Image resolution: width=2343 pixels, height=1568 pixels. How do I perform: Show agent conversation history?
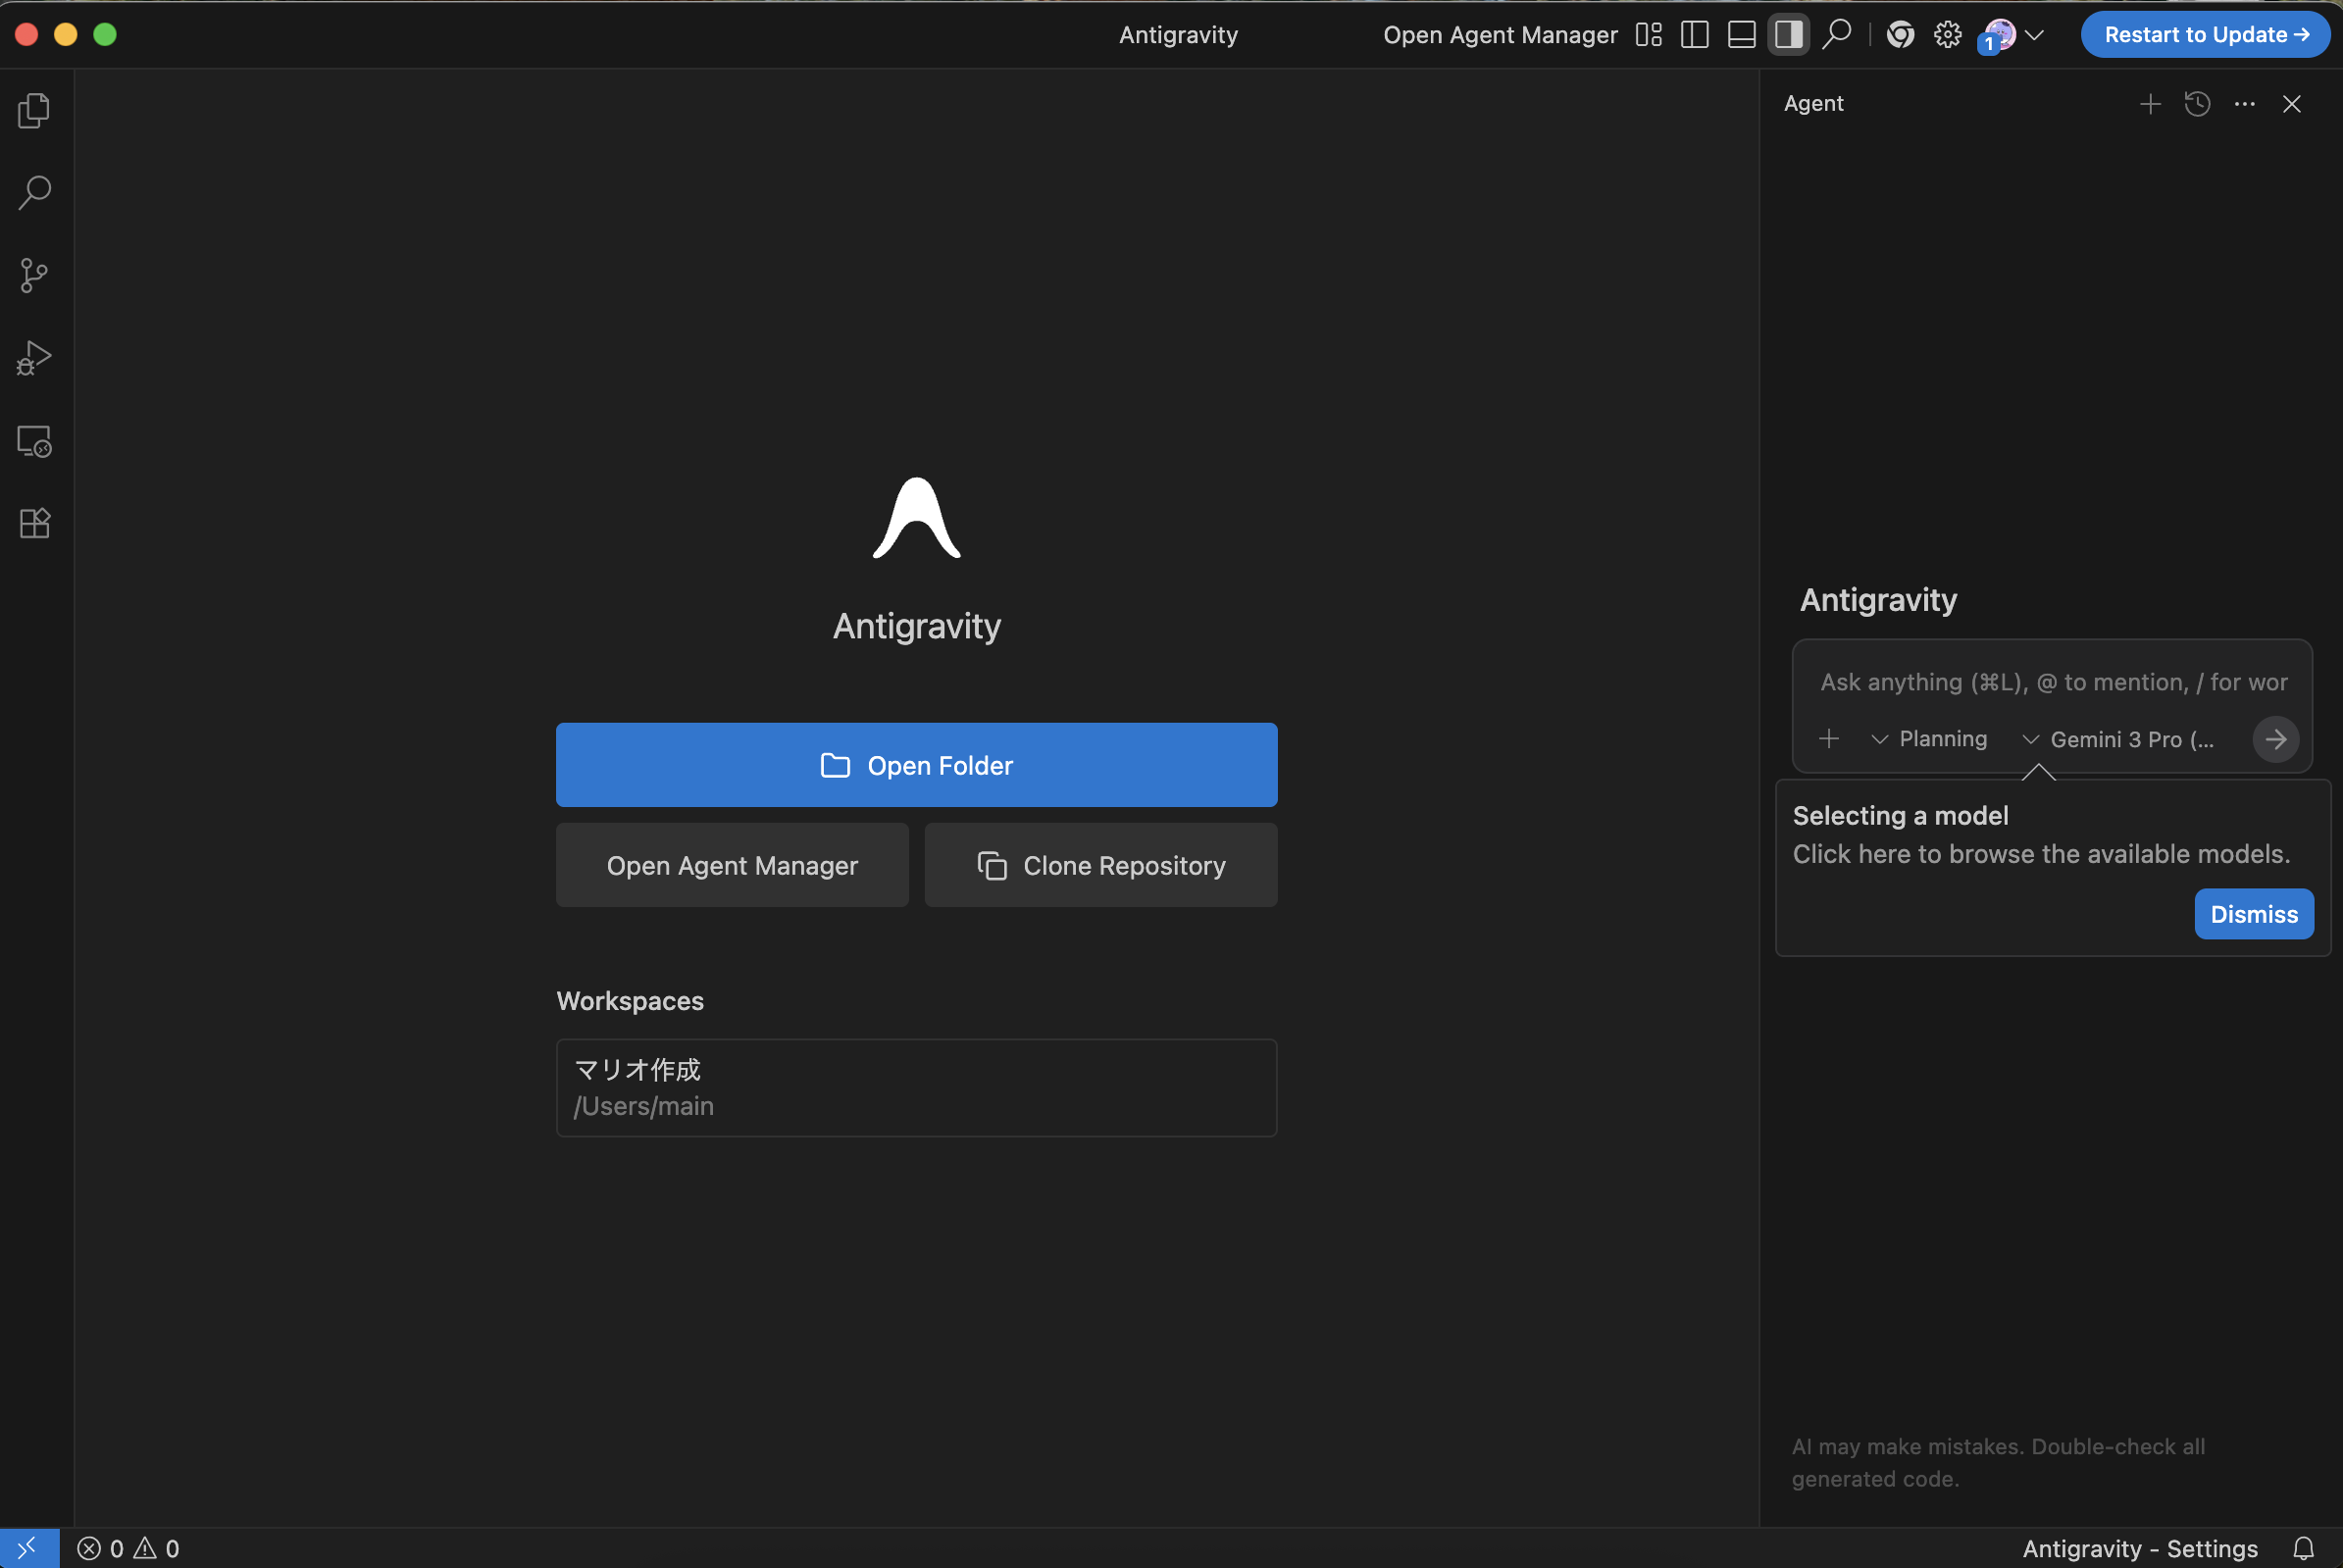(2197, 104)
